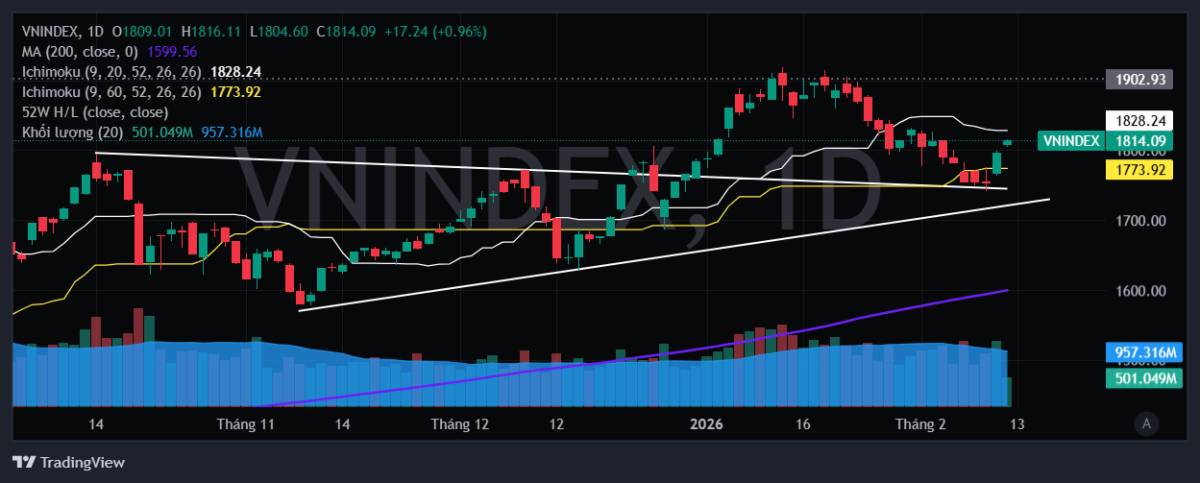Click the 2026 time axis label
This screenshot has width=1200, height=483.
point(705,425)
